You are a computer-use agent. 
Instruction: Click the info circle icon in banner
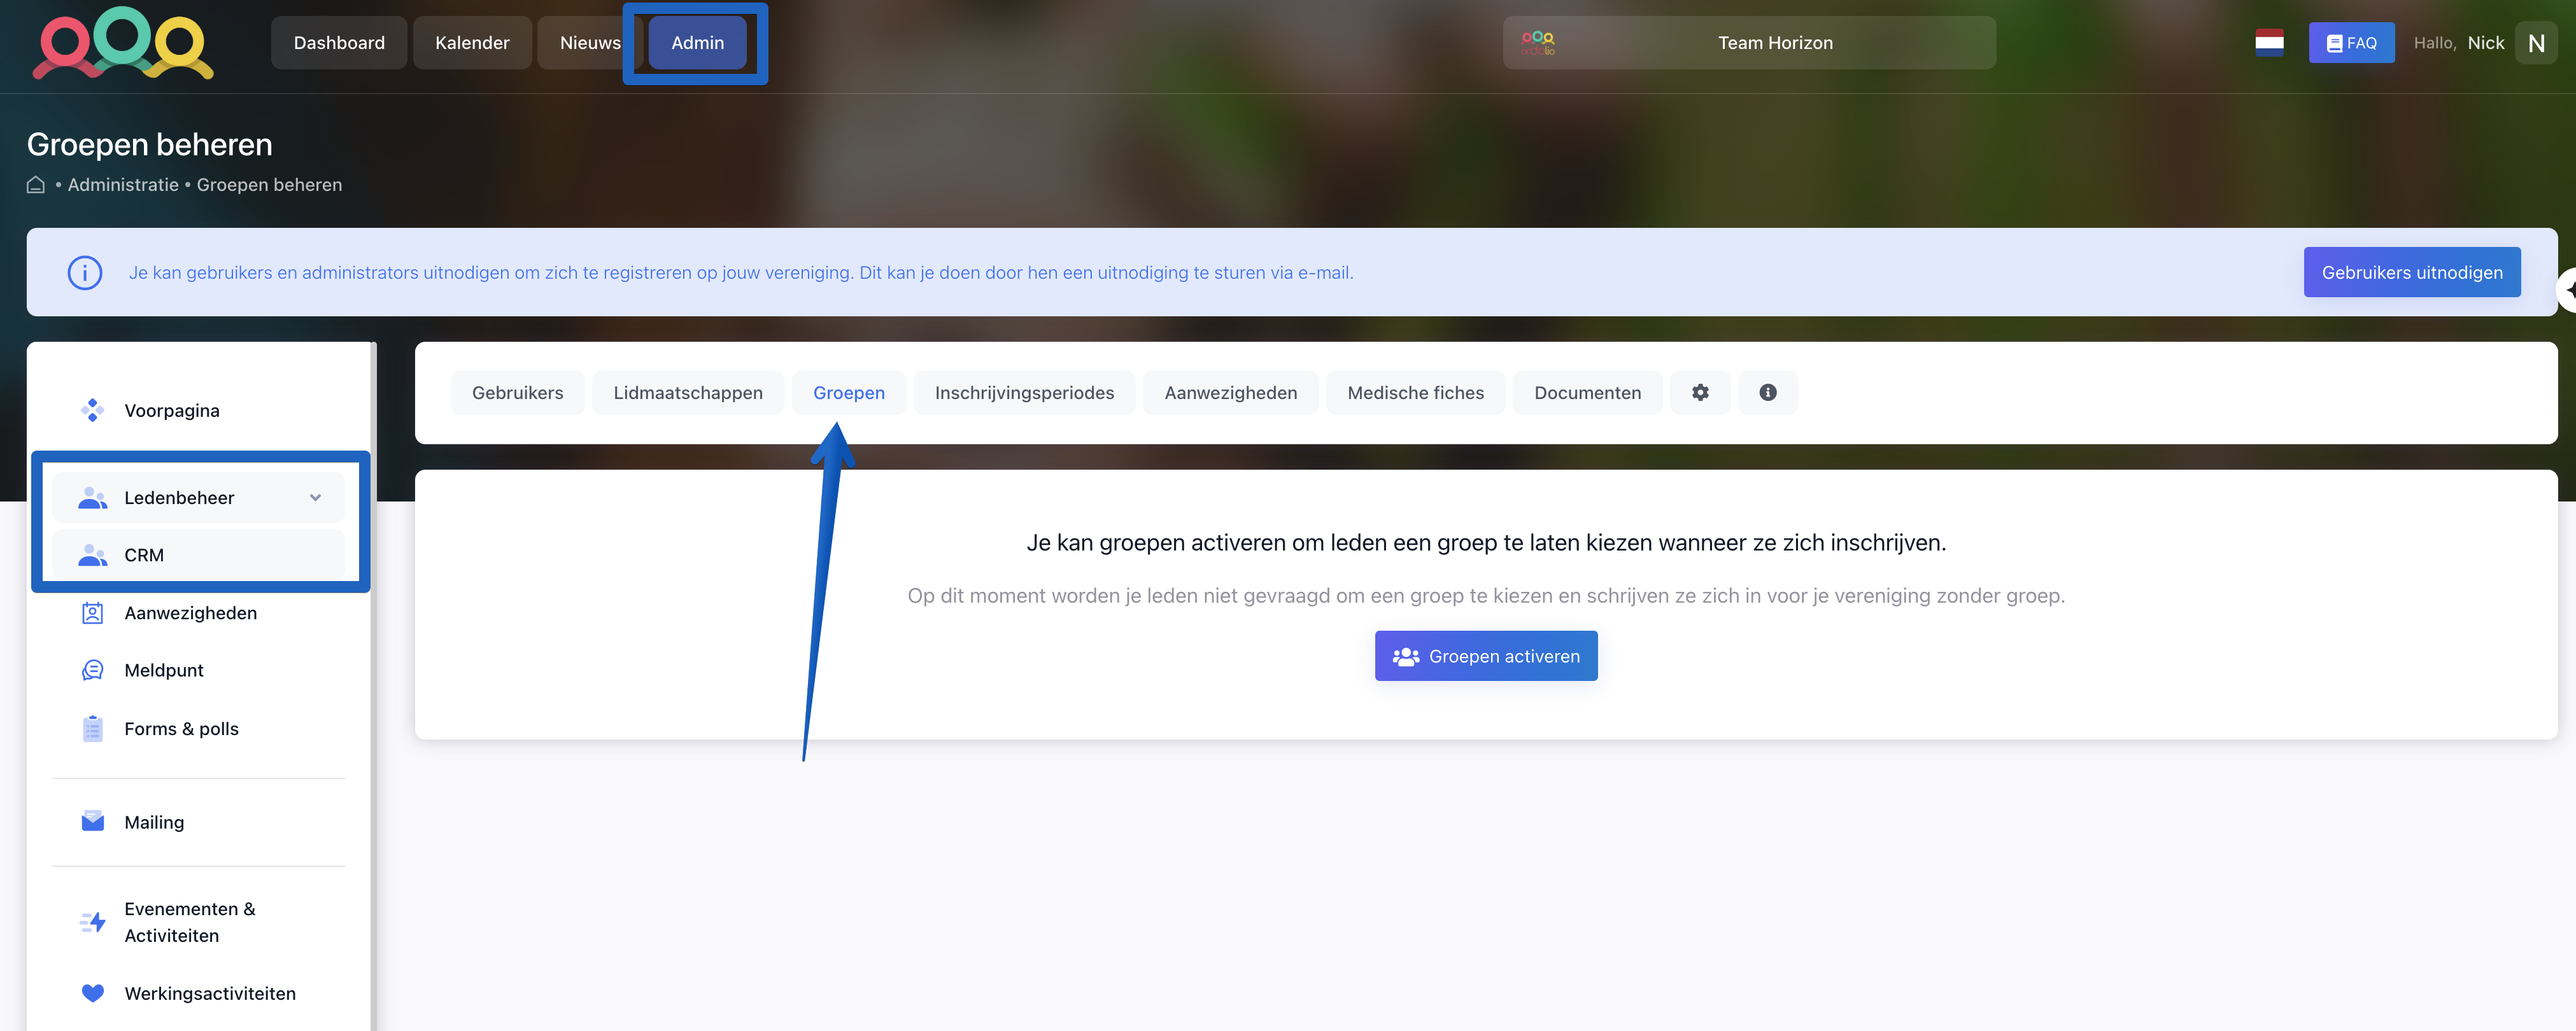(x=85, y=272)
